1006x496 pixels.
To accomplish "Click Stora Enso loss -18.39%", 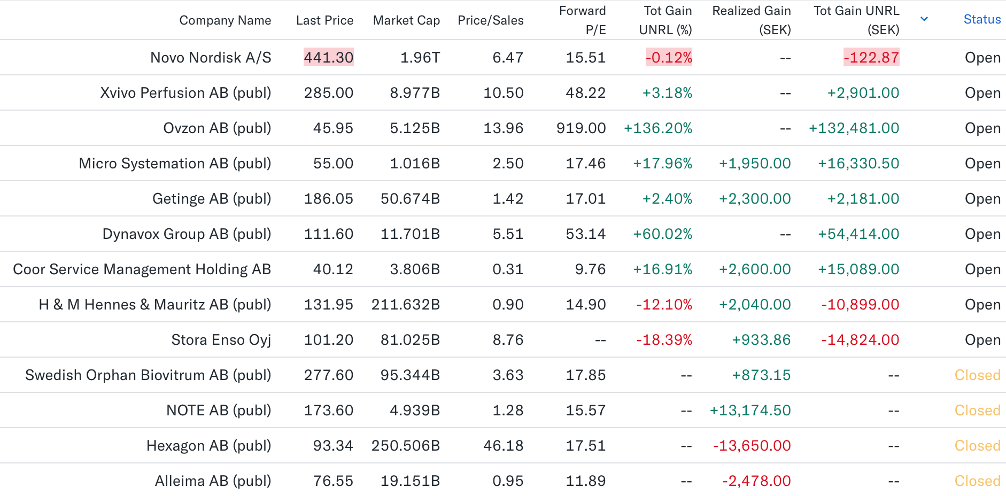I will point(664,339).
